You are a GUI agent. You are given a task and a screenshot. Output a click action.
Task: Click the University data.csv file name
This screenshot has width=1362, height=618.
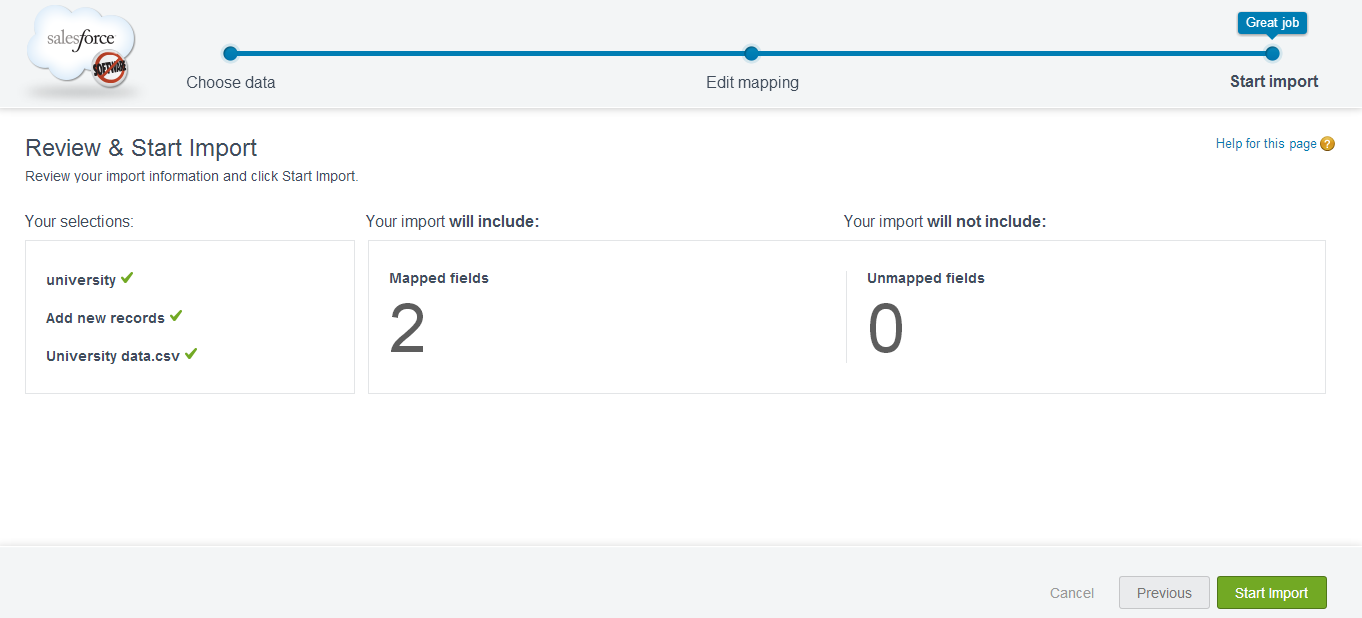coord(113,356)
